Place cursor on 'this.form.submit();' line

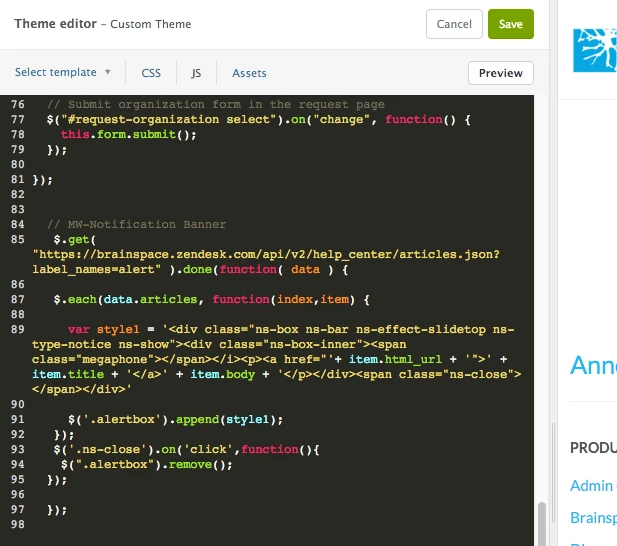pyautogui.click(x=128, y=135)
